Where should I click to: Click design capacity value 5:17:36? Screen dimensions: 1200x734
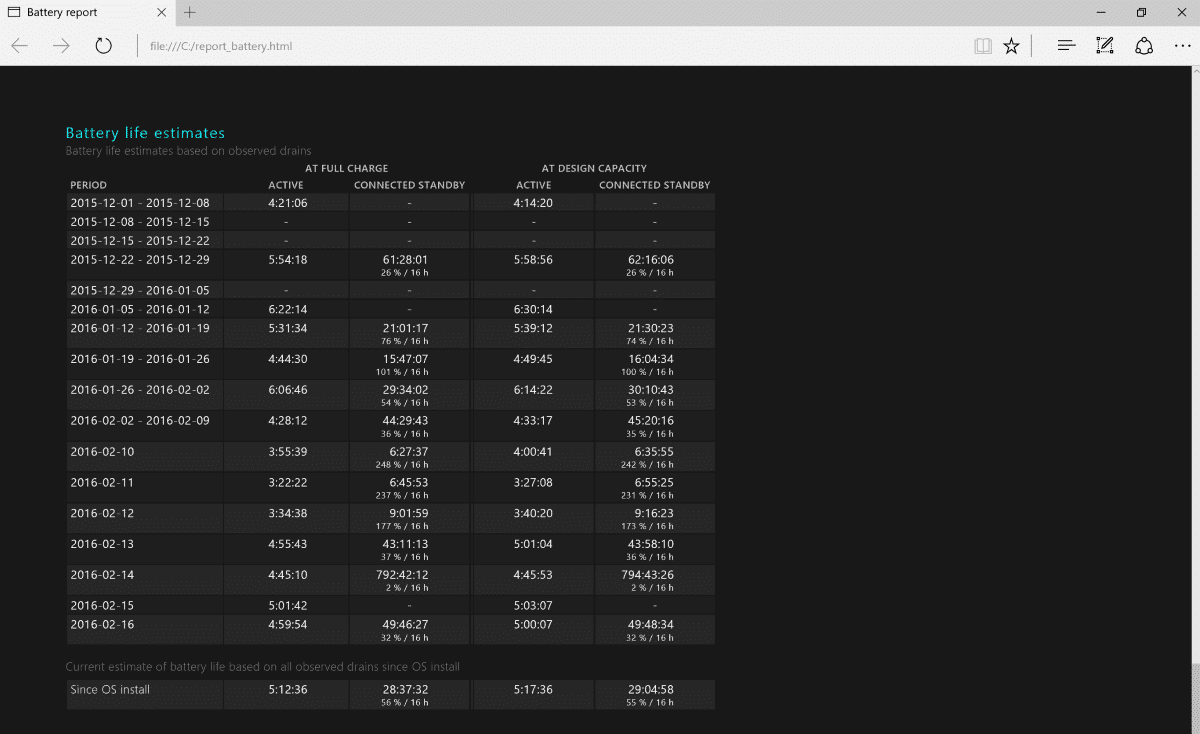[533, 690]
